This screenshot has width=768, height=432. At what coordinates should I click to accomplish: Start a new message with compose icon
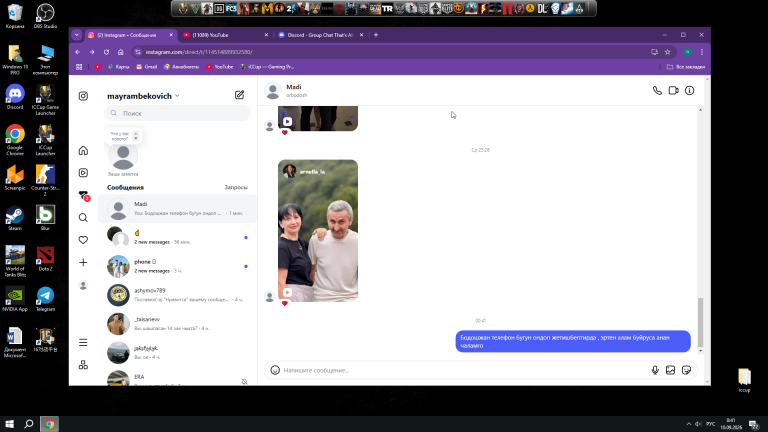[239, 95]
